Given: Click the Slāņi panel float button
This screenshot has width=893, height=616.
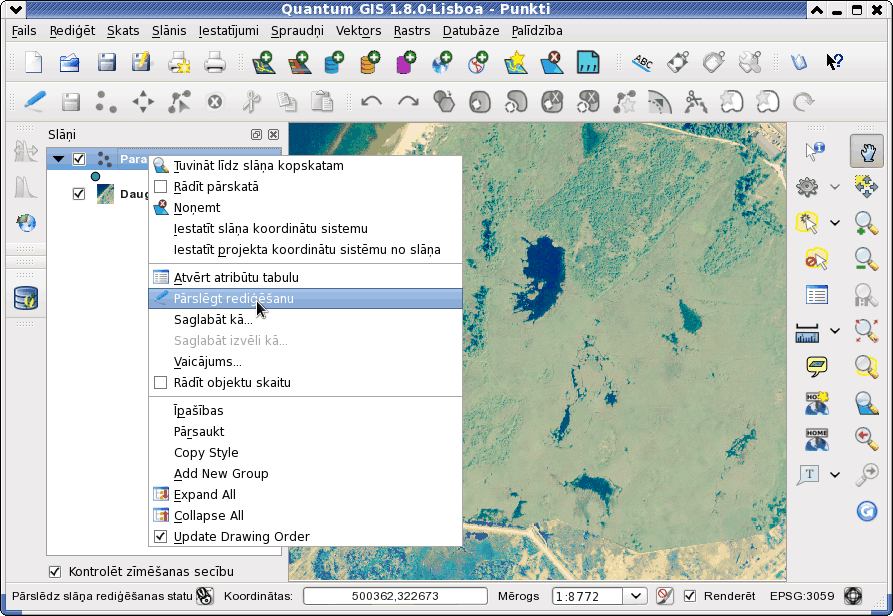Looking at the screenshot, I should pos(256,135).
